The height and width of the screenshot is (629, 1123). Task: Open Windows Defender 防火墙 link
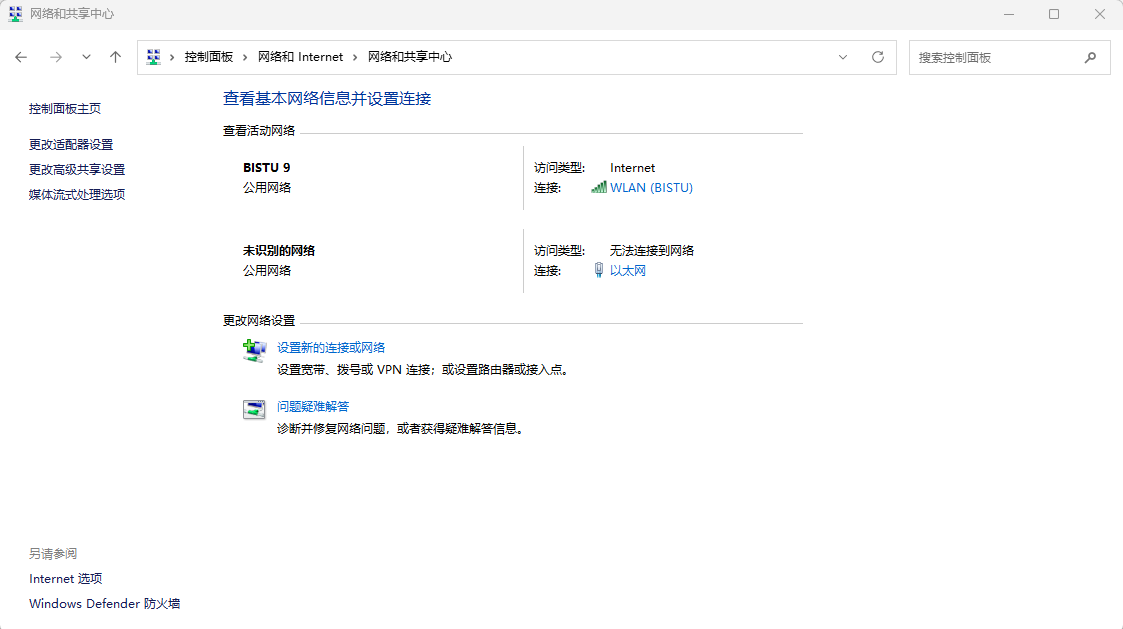pos(105,603)
